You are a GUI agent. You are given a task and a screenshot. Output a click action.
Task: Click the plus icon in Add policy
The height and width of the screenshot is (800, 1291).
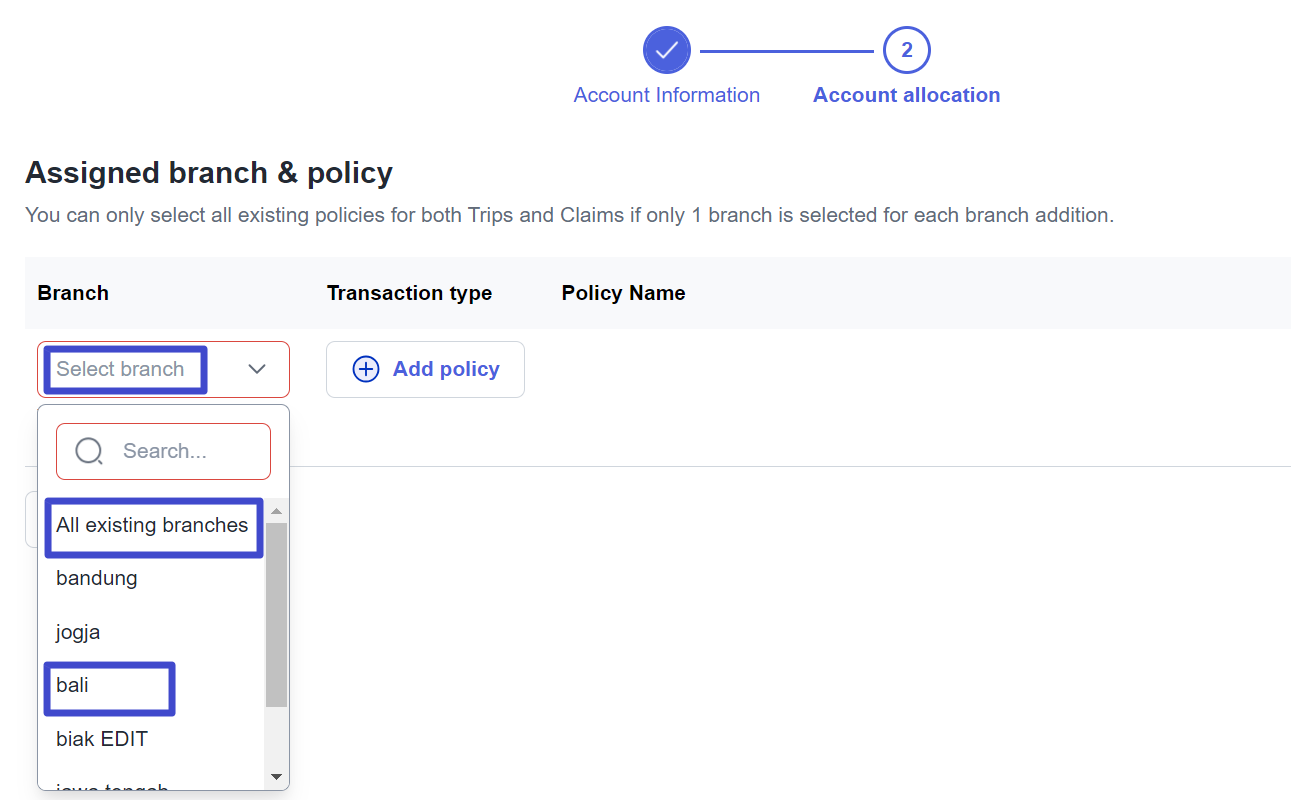366,369
